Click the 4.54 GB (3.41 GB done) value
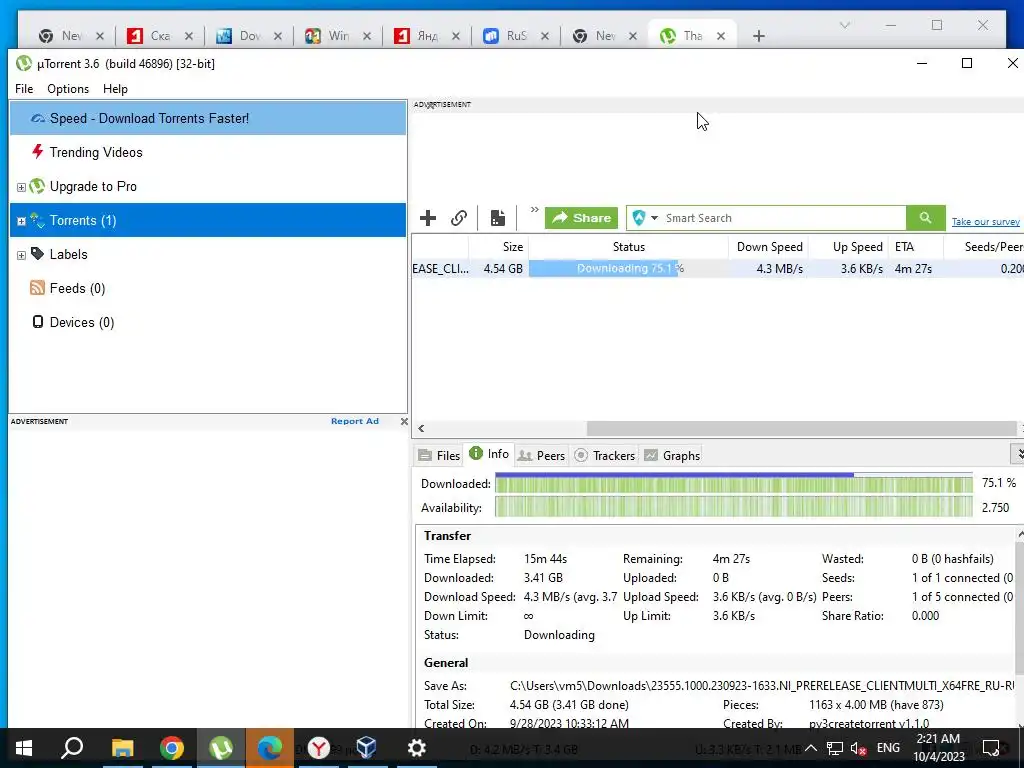This screenshot has height=768, width=1024. point(569,705)
